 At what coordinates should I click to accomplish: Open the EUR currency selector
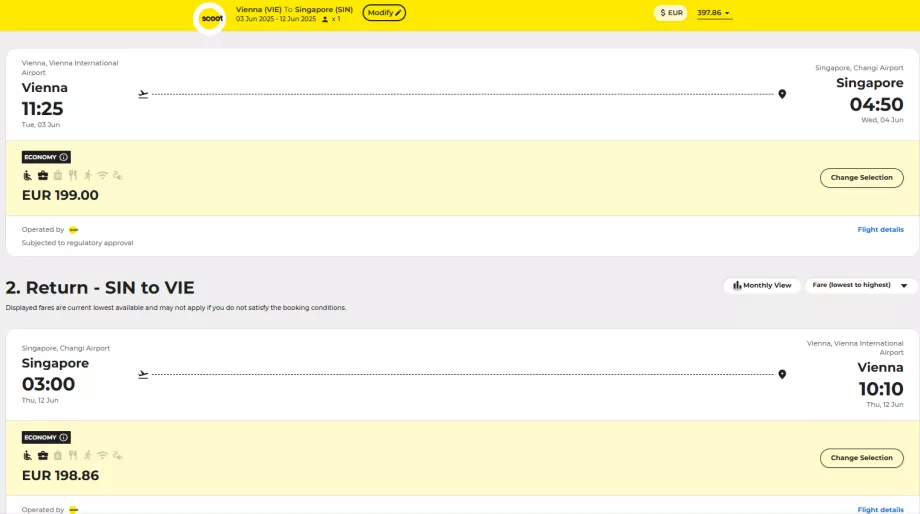[671, 13]
